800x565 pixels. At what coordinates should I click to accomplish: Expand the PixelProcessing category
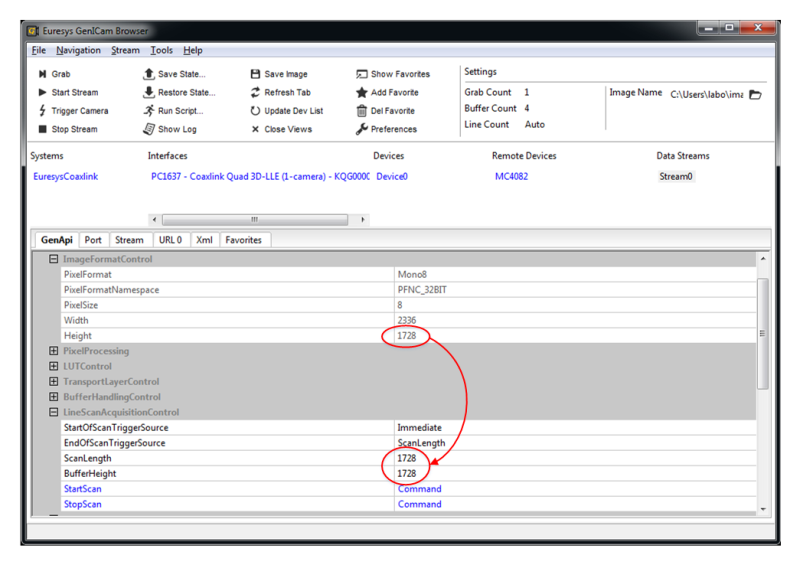coord(53,351)
